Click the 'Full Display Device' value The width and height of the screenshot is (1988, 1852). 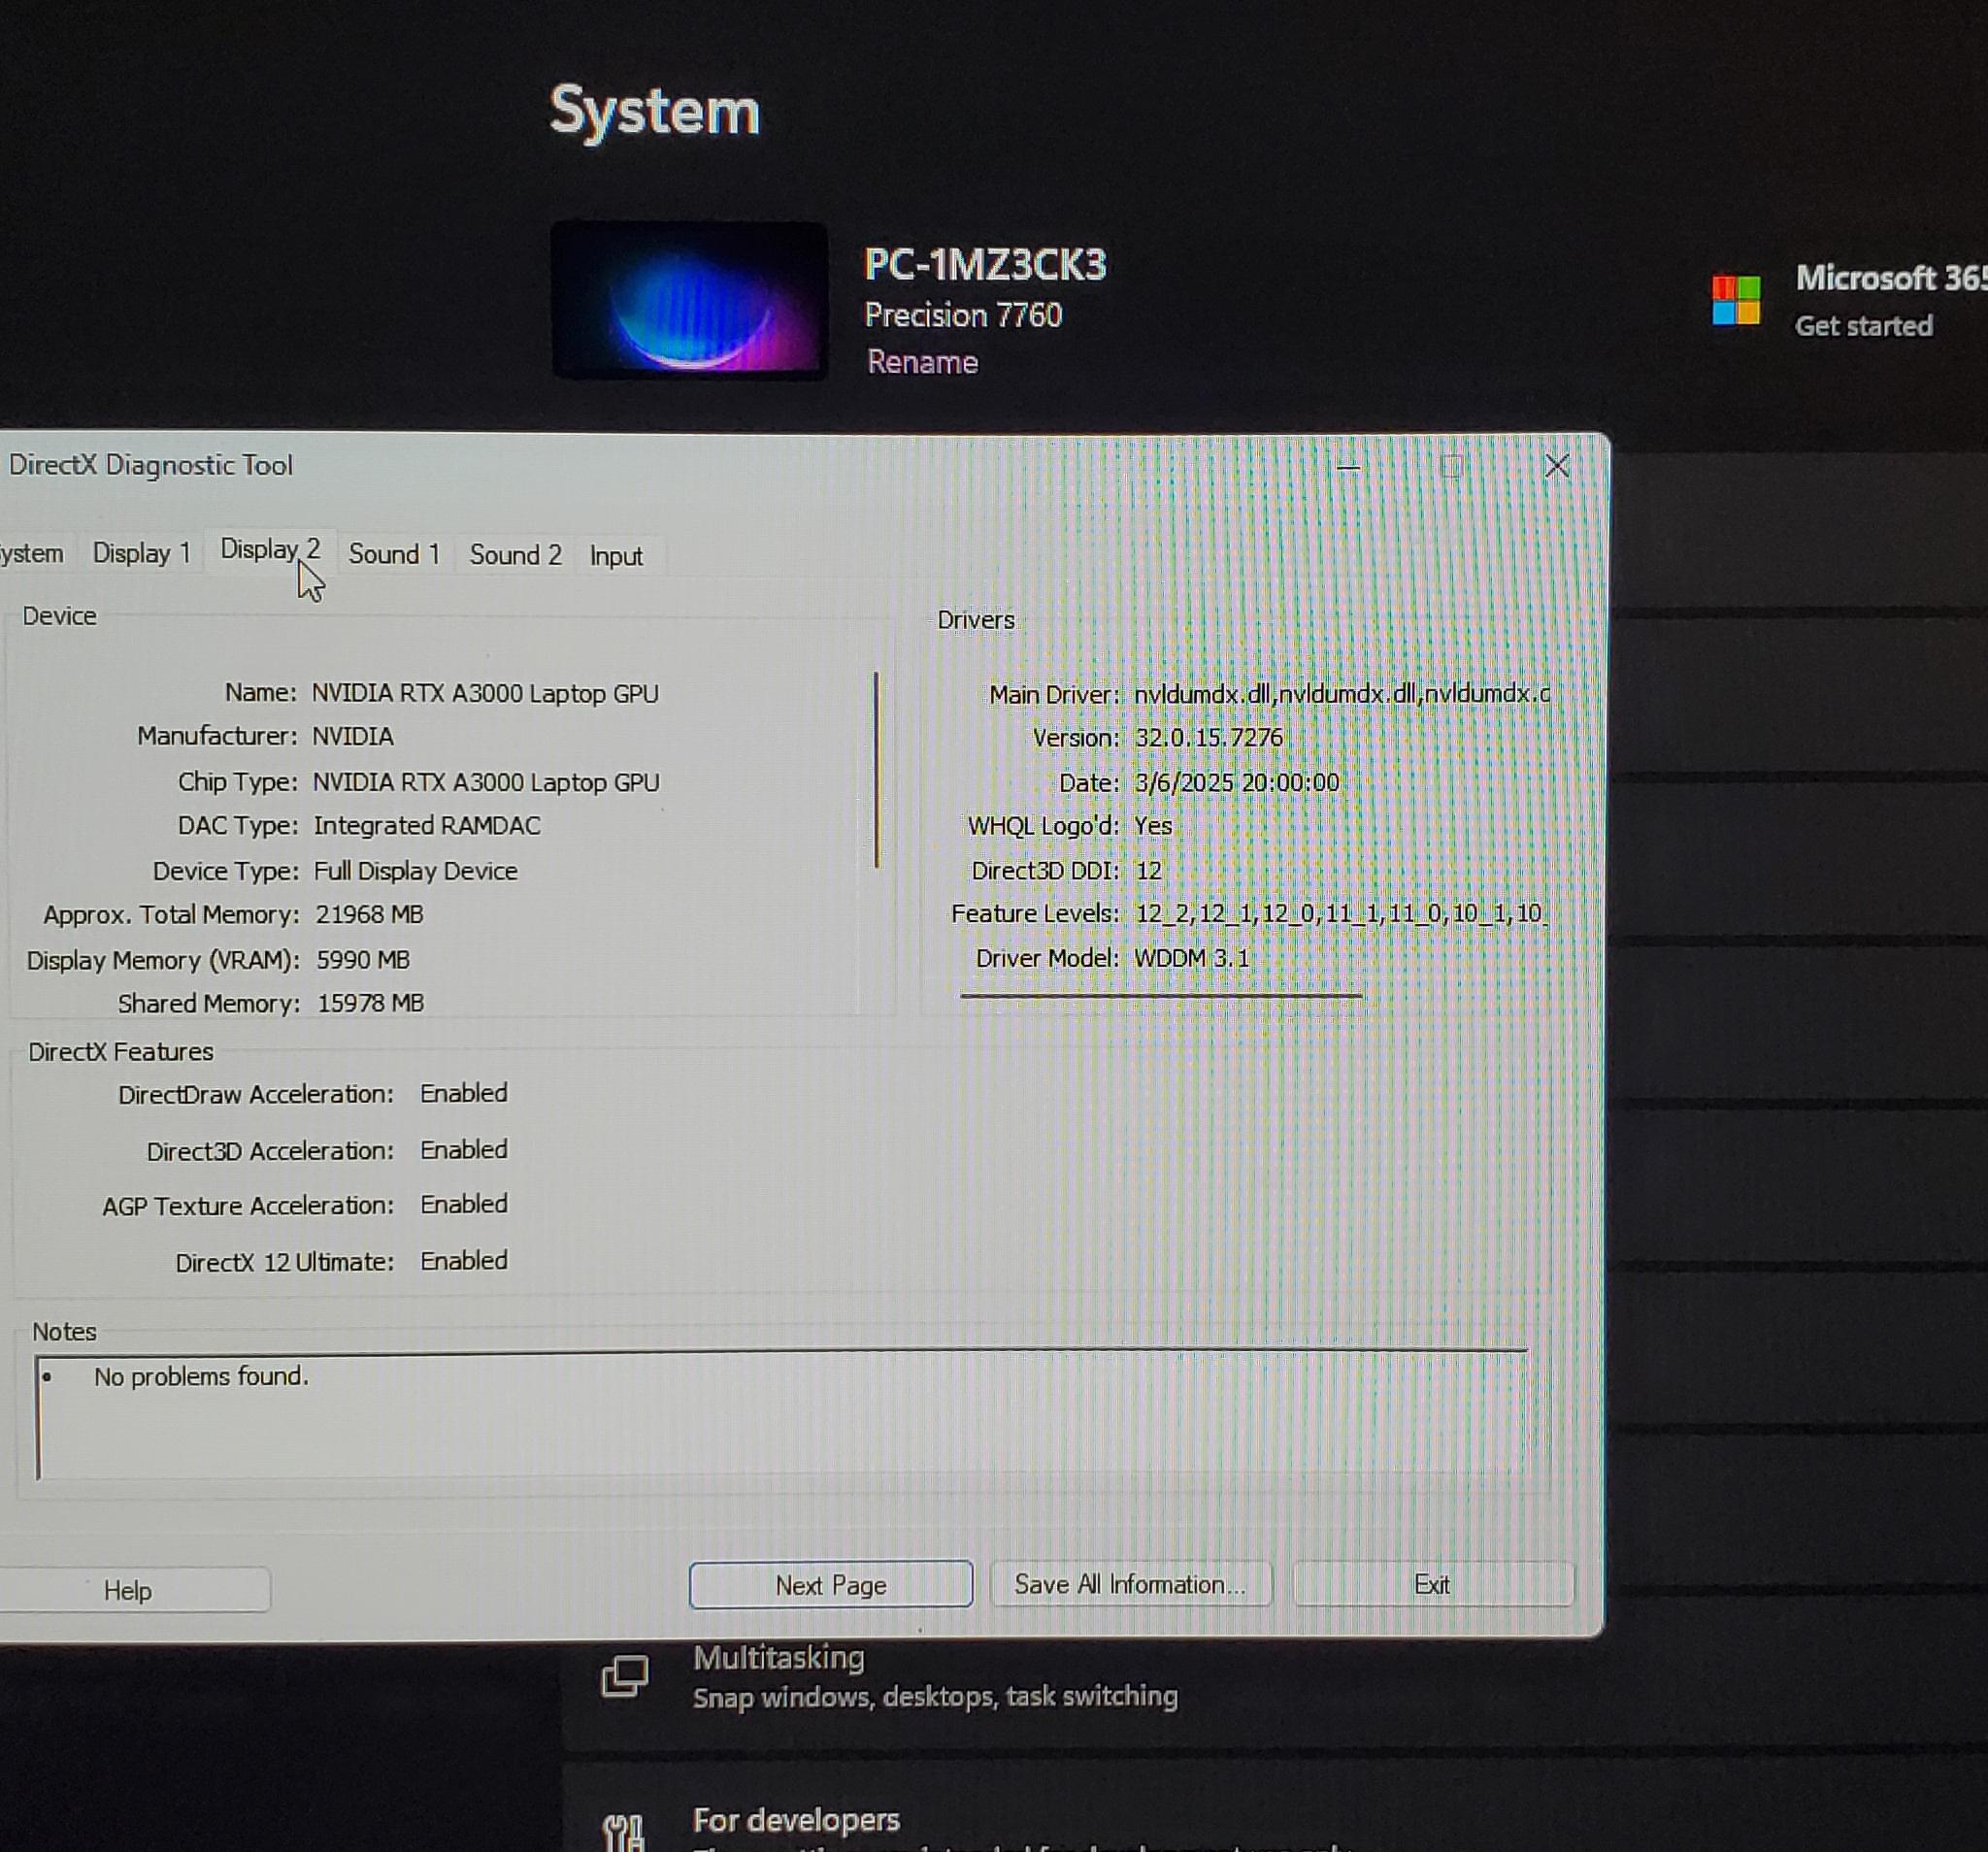point(416,871)
